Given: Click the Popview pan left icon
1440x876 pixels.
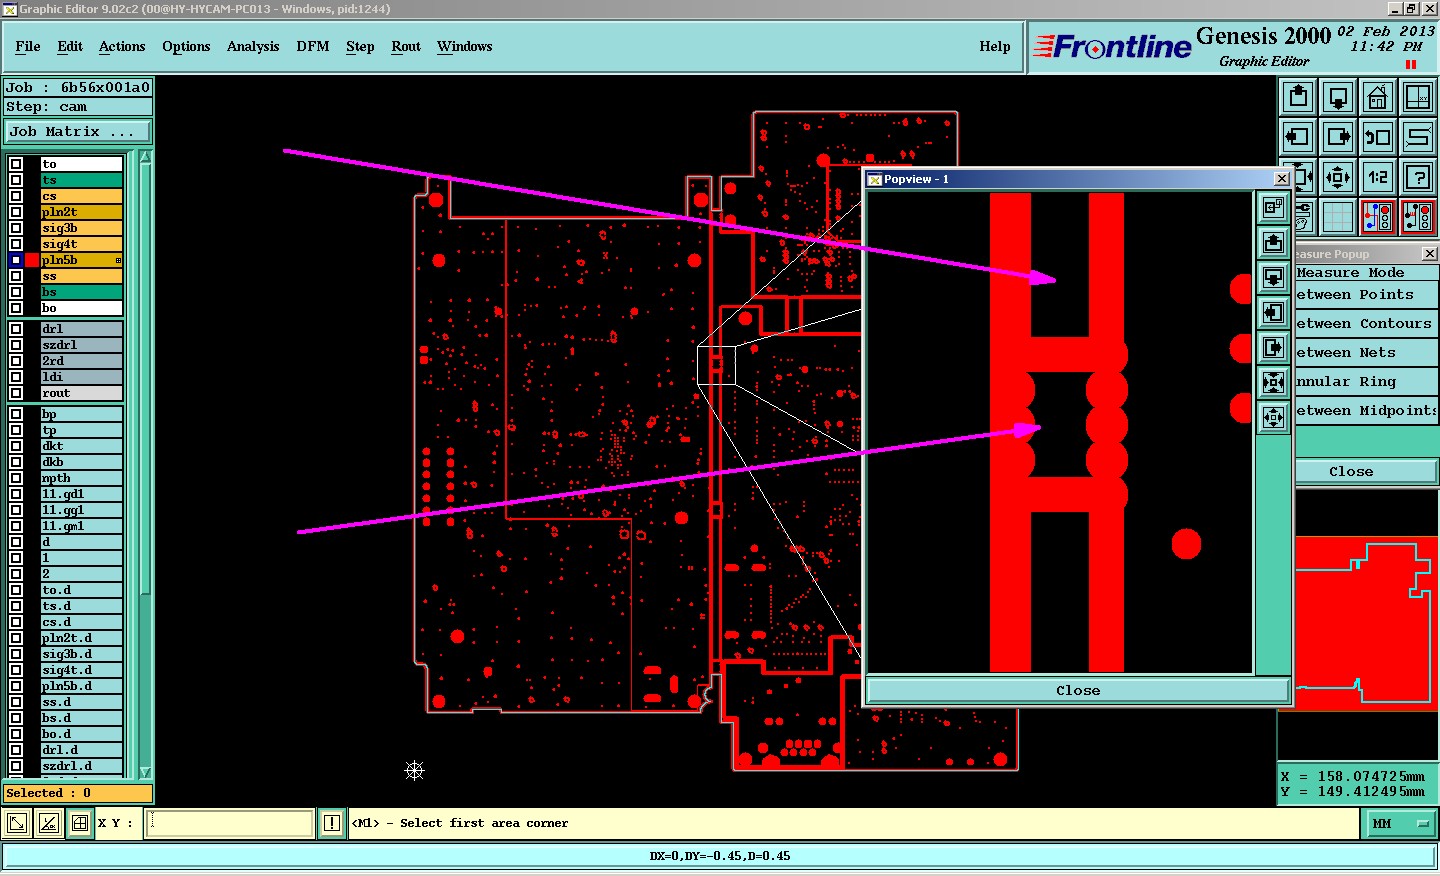Looking at the screenshot, I should pos(1273,312).
